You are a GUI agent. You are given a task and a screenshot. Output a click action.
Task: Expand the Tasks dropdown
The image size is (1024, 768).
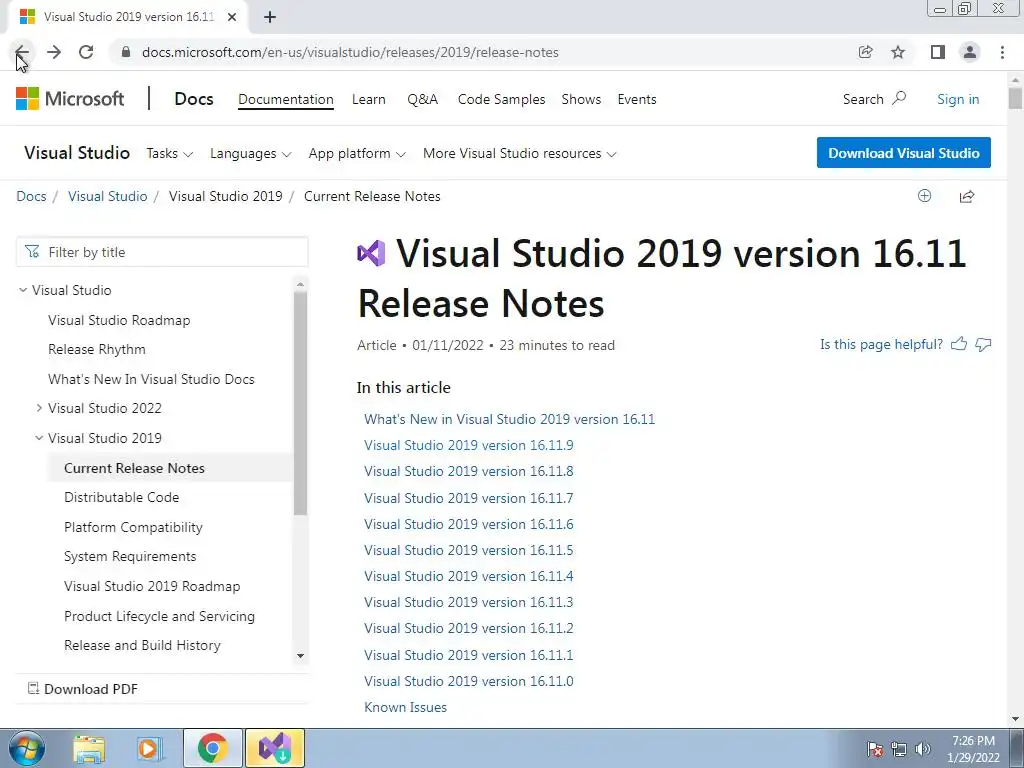[x=170, y=153]
